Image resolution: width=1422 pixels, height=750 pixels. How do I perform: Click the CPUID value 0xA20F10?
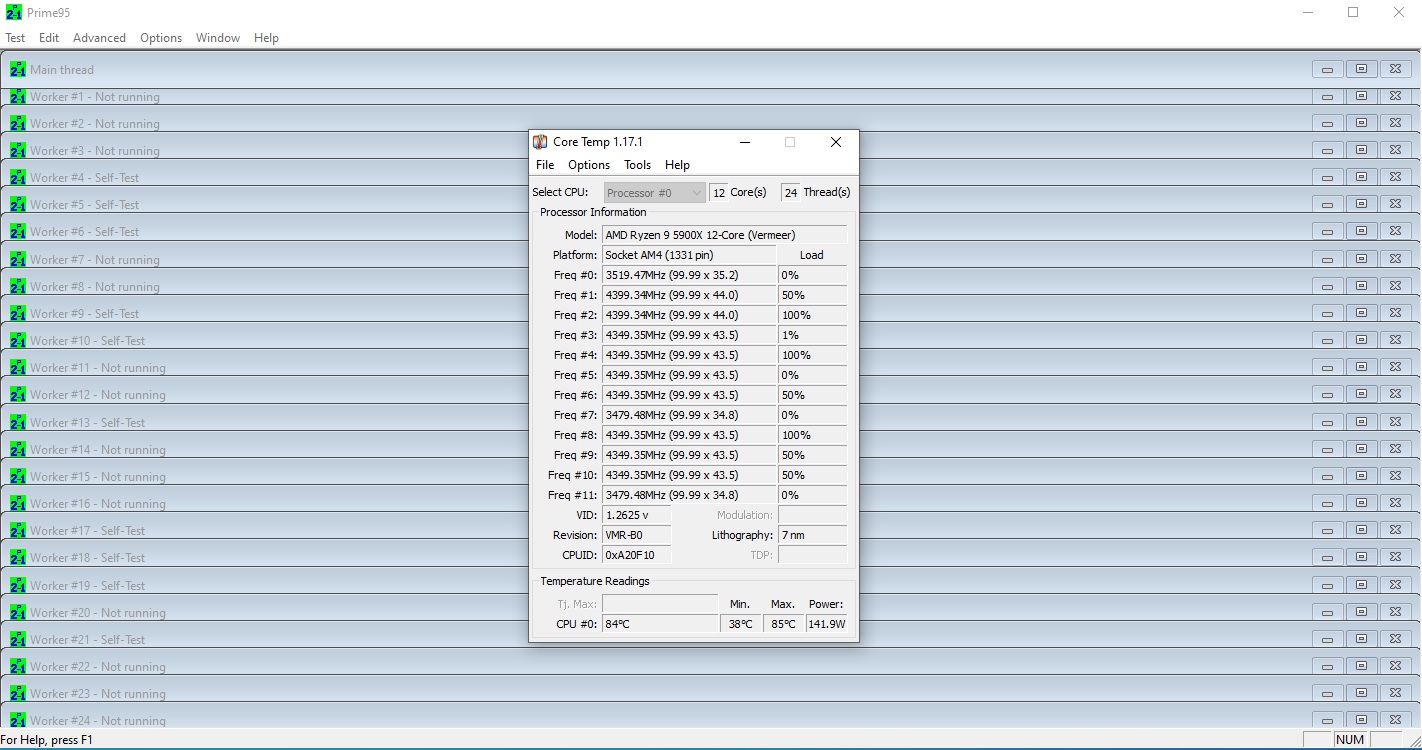pos(636,555)
